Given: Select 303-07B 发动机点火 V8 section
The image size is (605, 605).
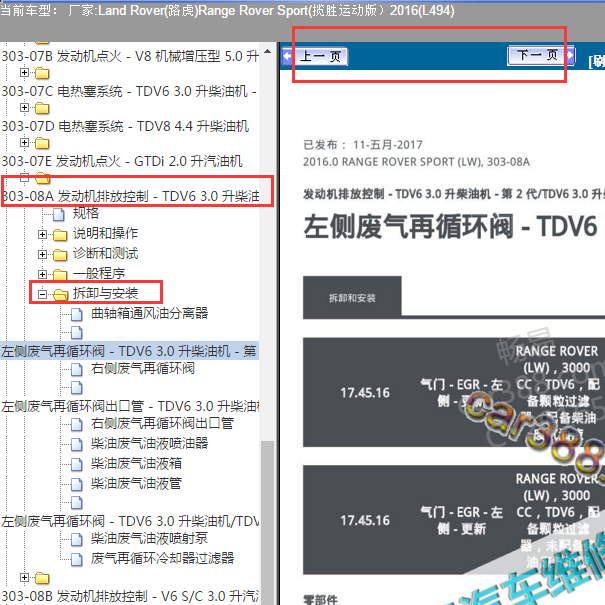Looking at the screenshot, I should click(130, 56).
